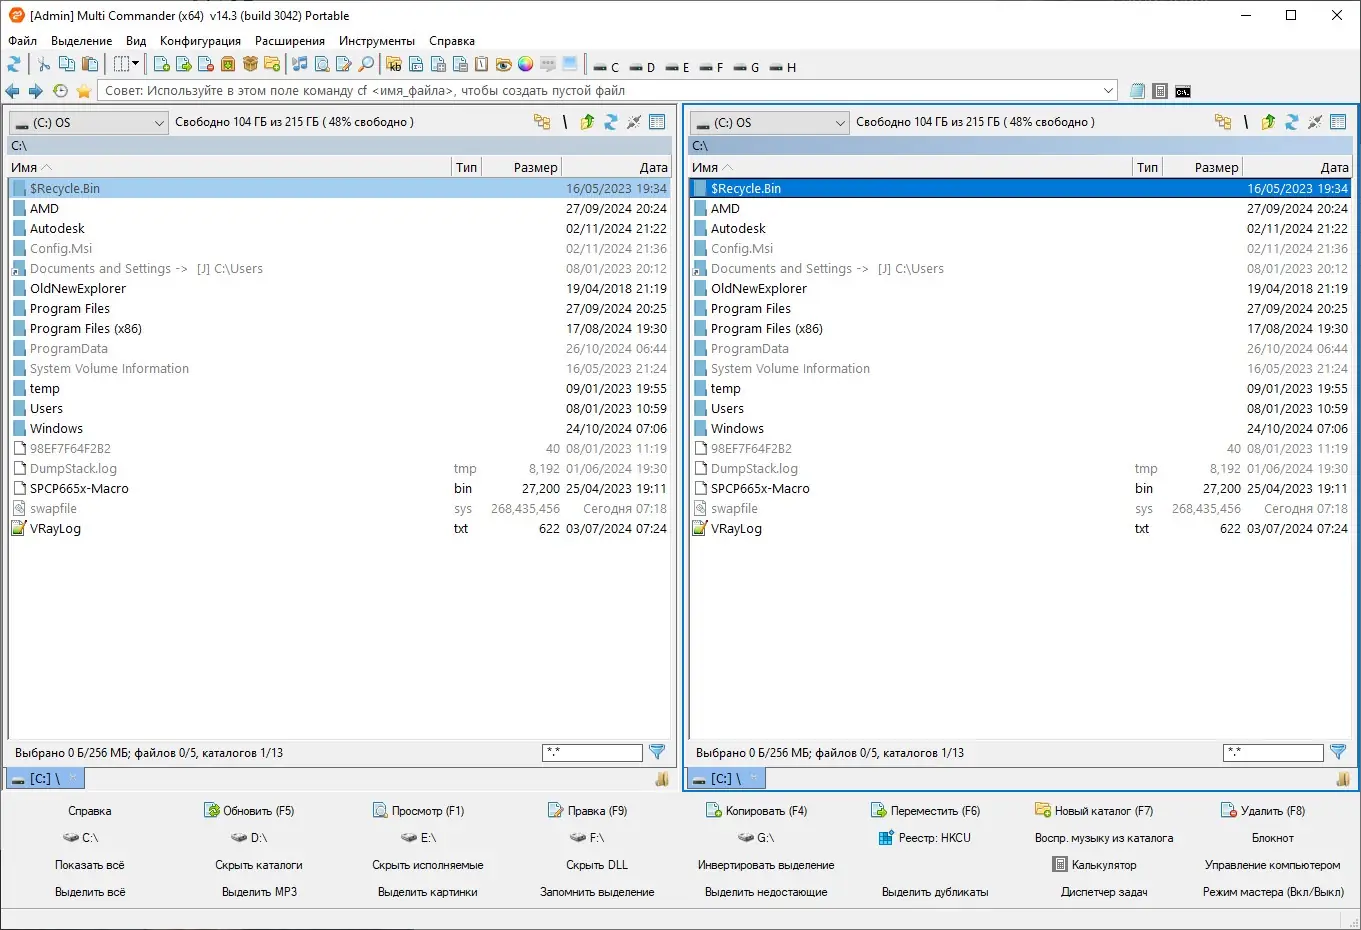Screen dimensions: 1361x930
Task: Click the Copy icon beside the scissors
Action: coord(66,64)
